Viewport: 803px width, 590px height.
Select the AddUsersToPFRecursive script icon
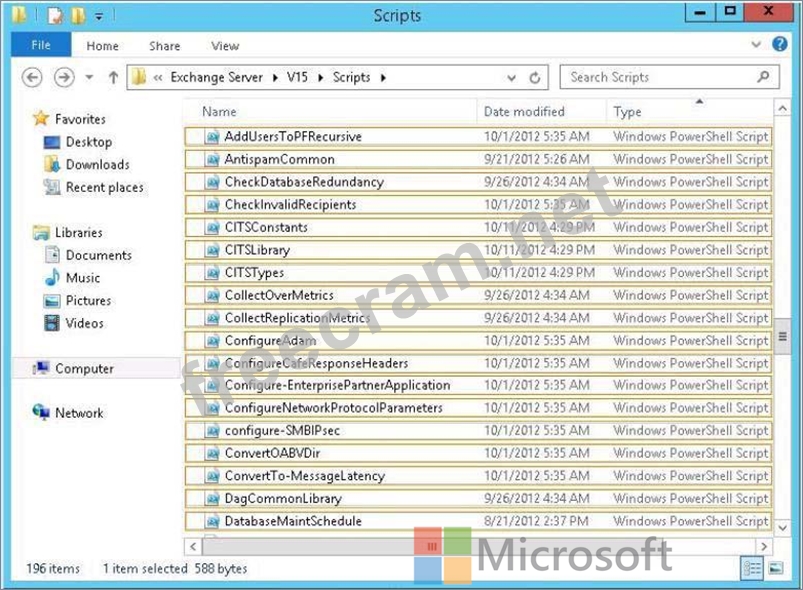pos(212,137)
